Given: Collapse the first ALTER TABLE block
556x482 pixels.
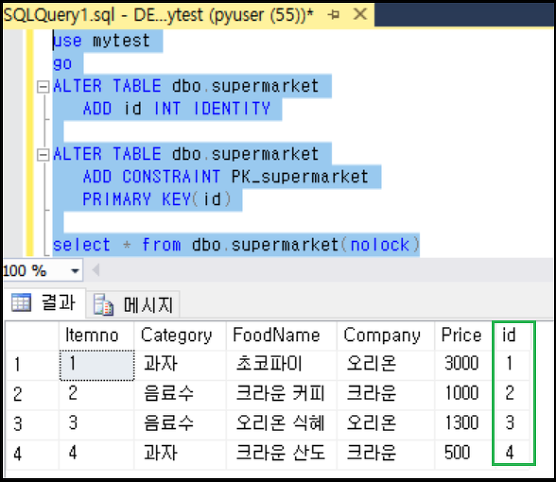Looking at the screenshot, I should (x=43, y=87).
